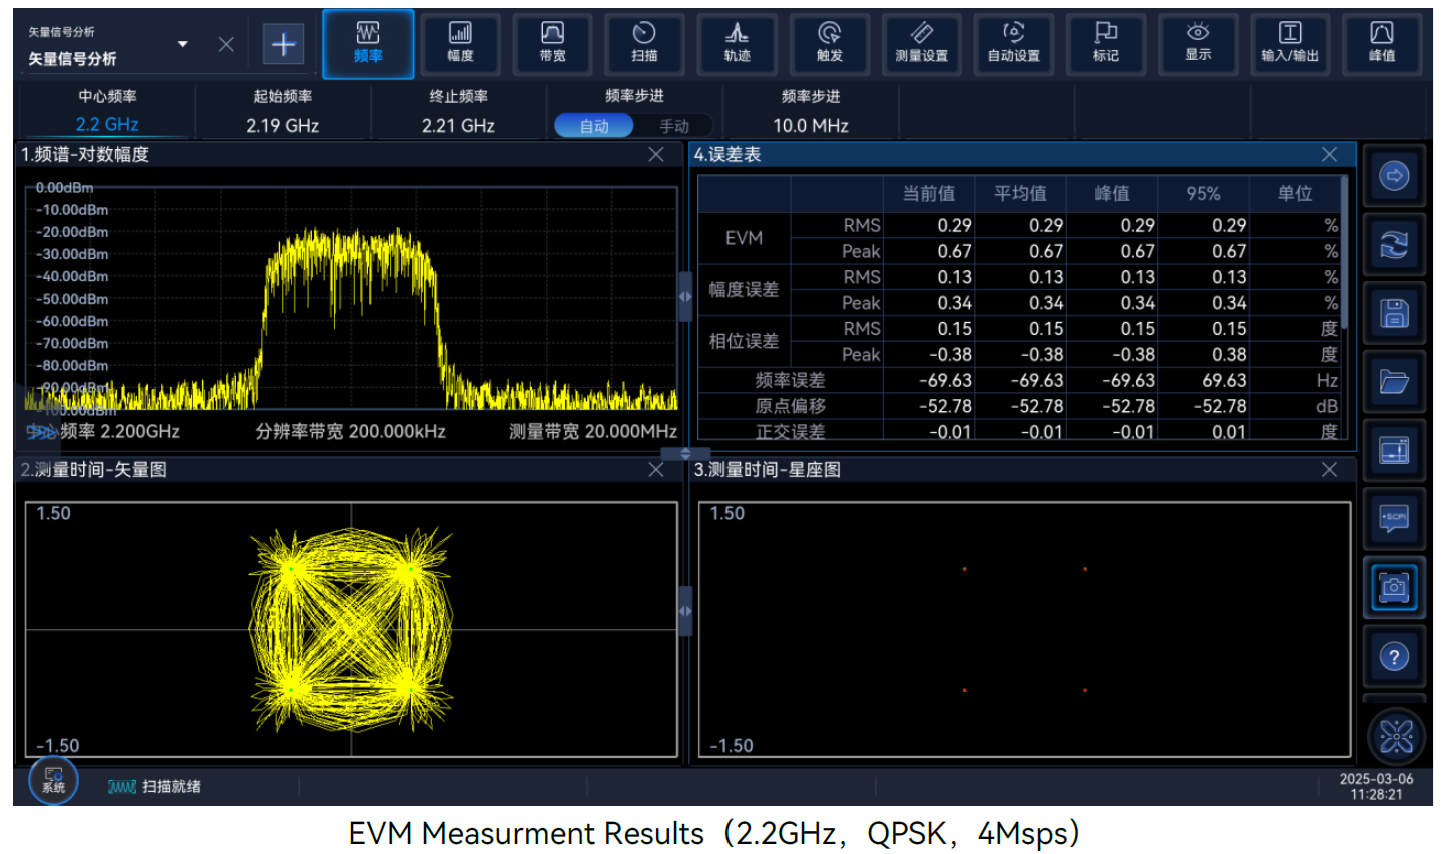
Task: Close the 3.测量时间-星座图 panel
Action: pyautogui.click(x=1329, y=469)
